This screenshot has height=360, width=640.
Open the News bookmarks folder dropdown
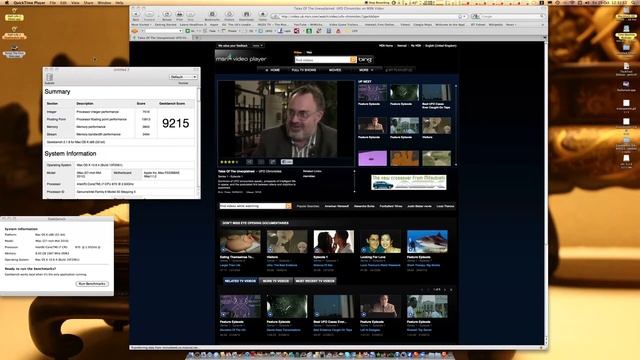(511, 24)
